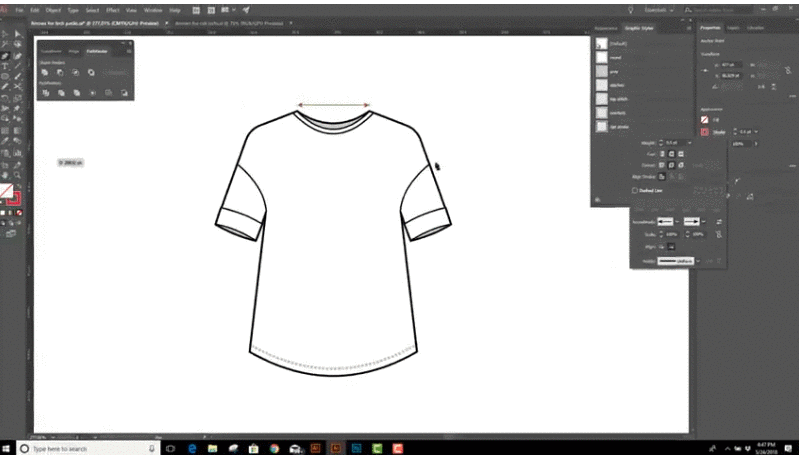Select the Selection (black arrow) tool

tap(5, 34)
